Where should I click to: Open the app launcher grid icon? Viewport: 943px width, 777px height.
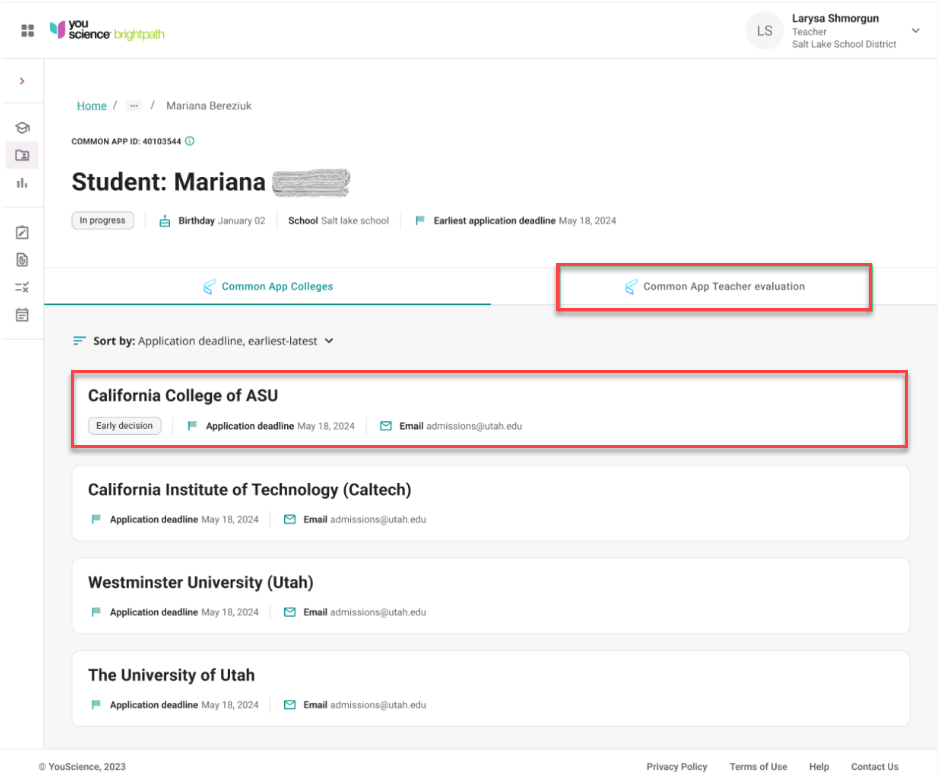(28, 31)
